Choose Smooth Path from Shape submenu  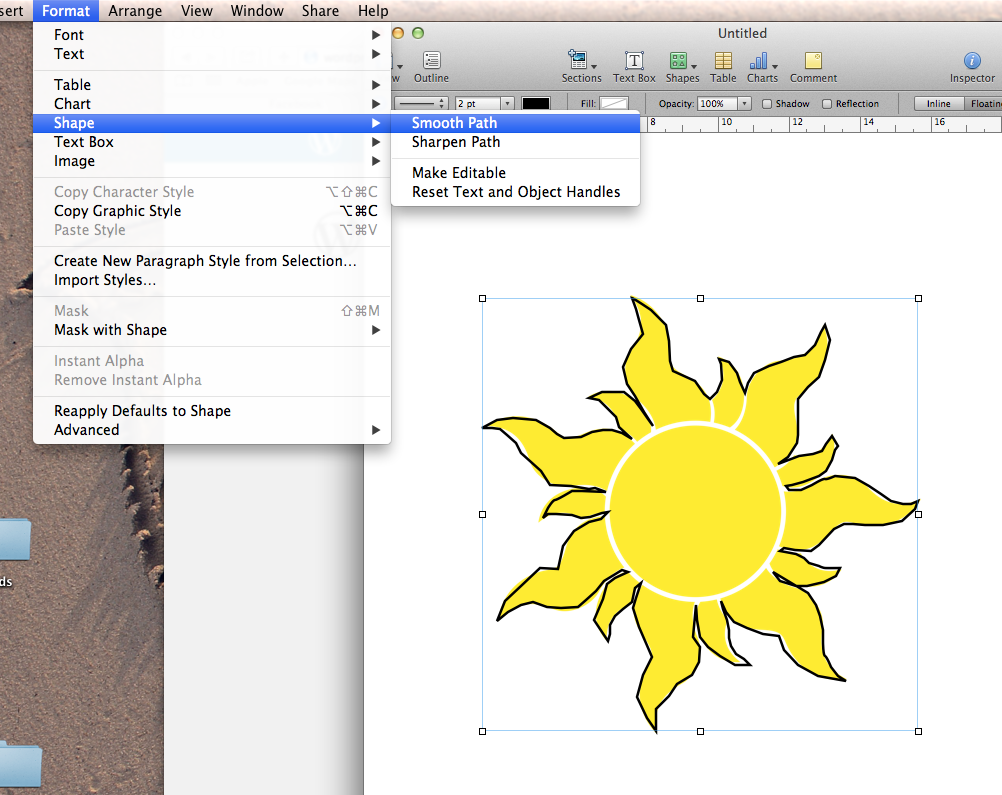454,123
